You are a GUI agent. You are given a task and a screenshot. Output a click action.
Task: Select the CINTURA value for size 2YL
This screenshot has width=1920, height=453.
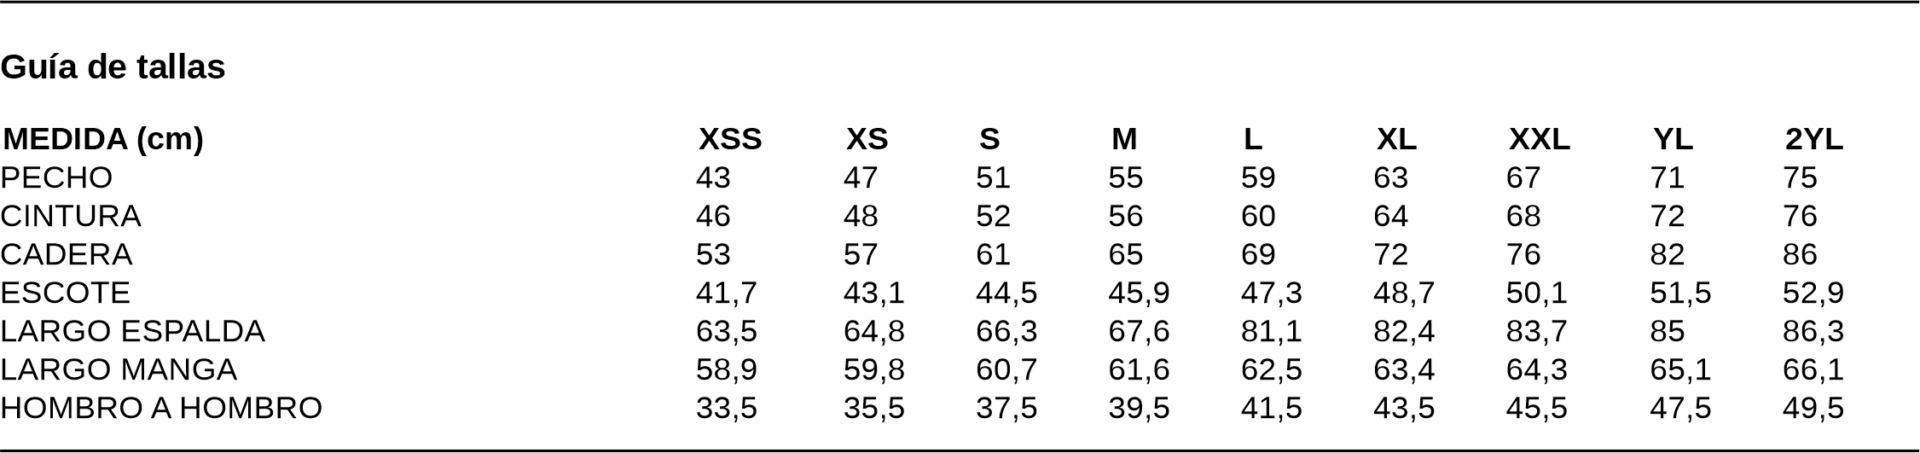1799,216
